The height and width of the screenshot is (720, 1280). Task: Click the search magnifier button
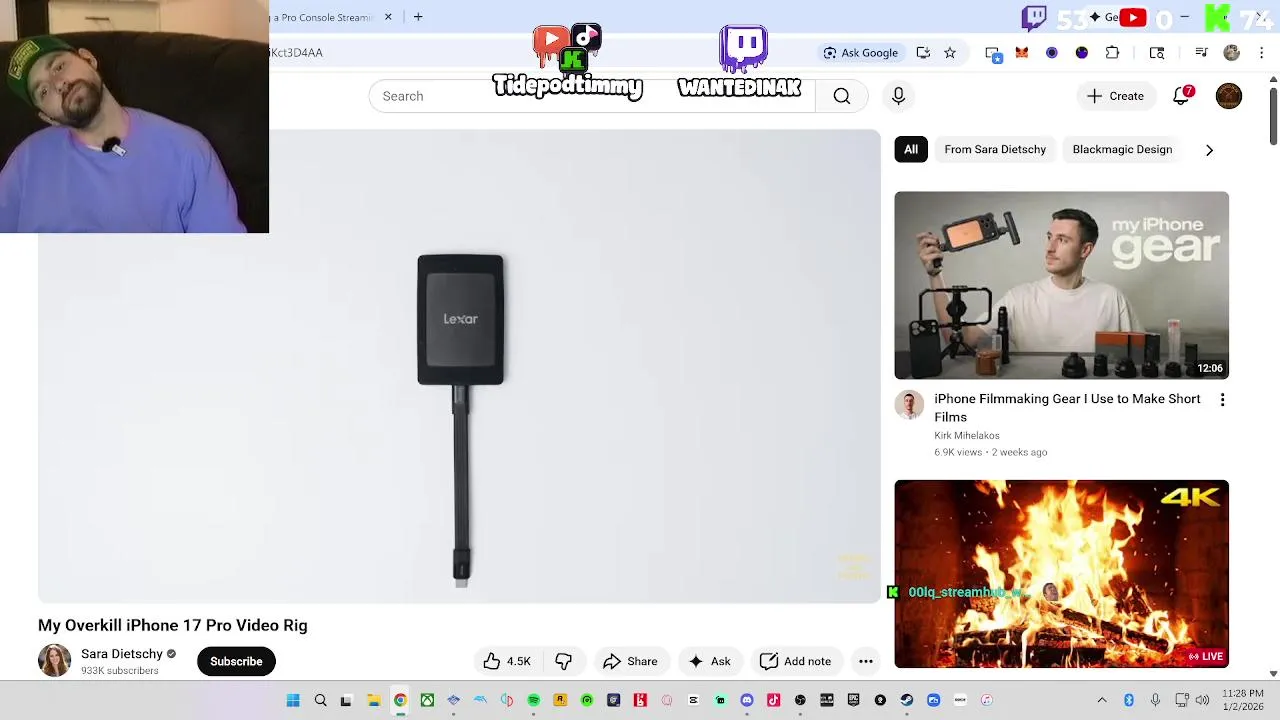[842, 96]
